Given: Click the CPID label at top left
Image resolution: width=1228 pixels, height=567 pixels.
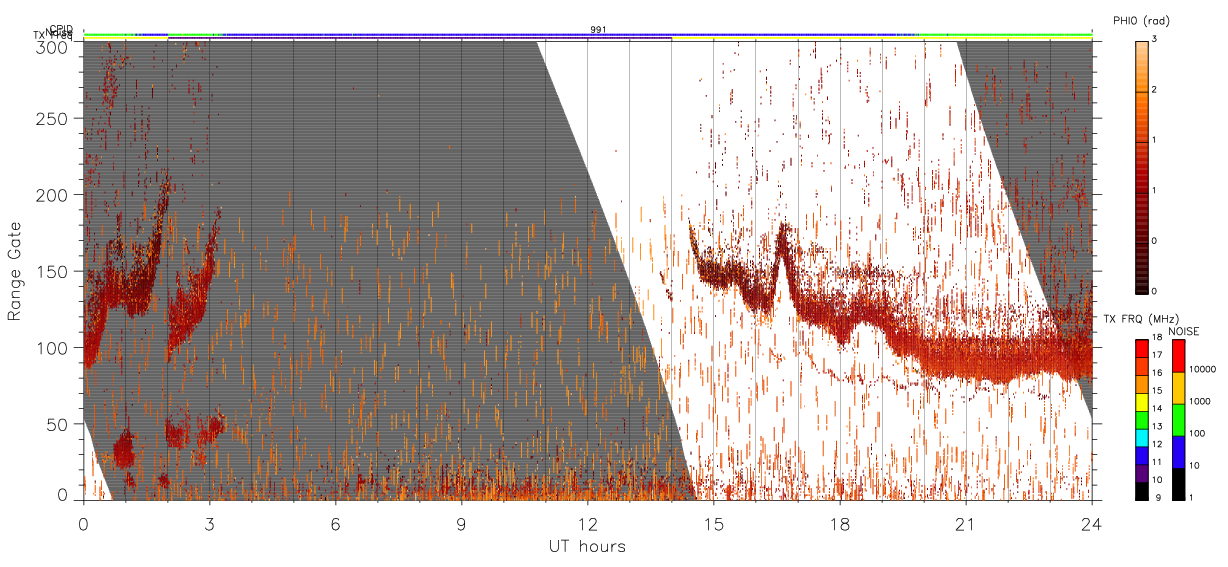Looking at the screenshot, I should pyautogui.click(x=62, y=29).
